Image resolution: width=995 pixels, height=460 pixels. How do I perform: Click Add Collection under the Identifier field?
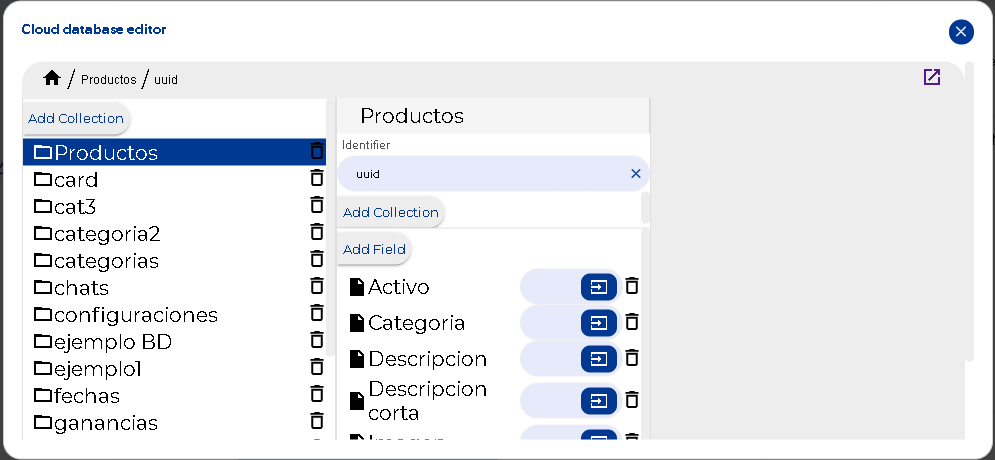(391, 213)
